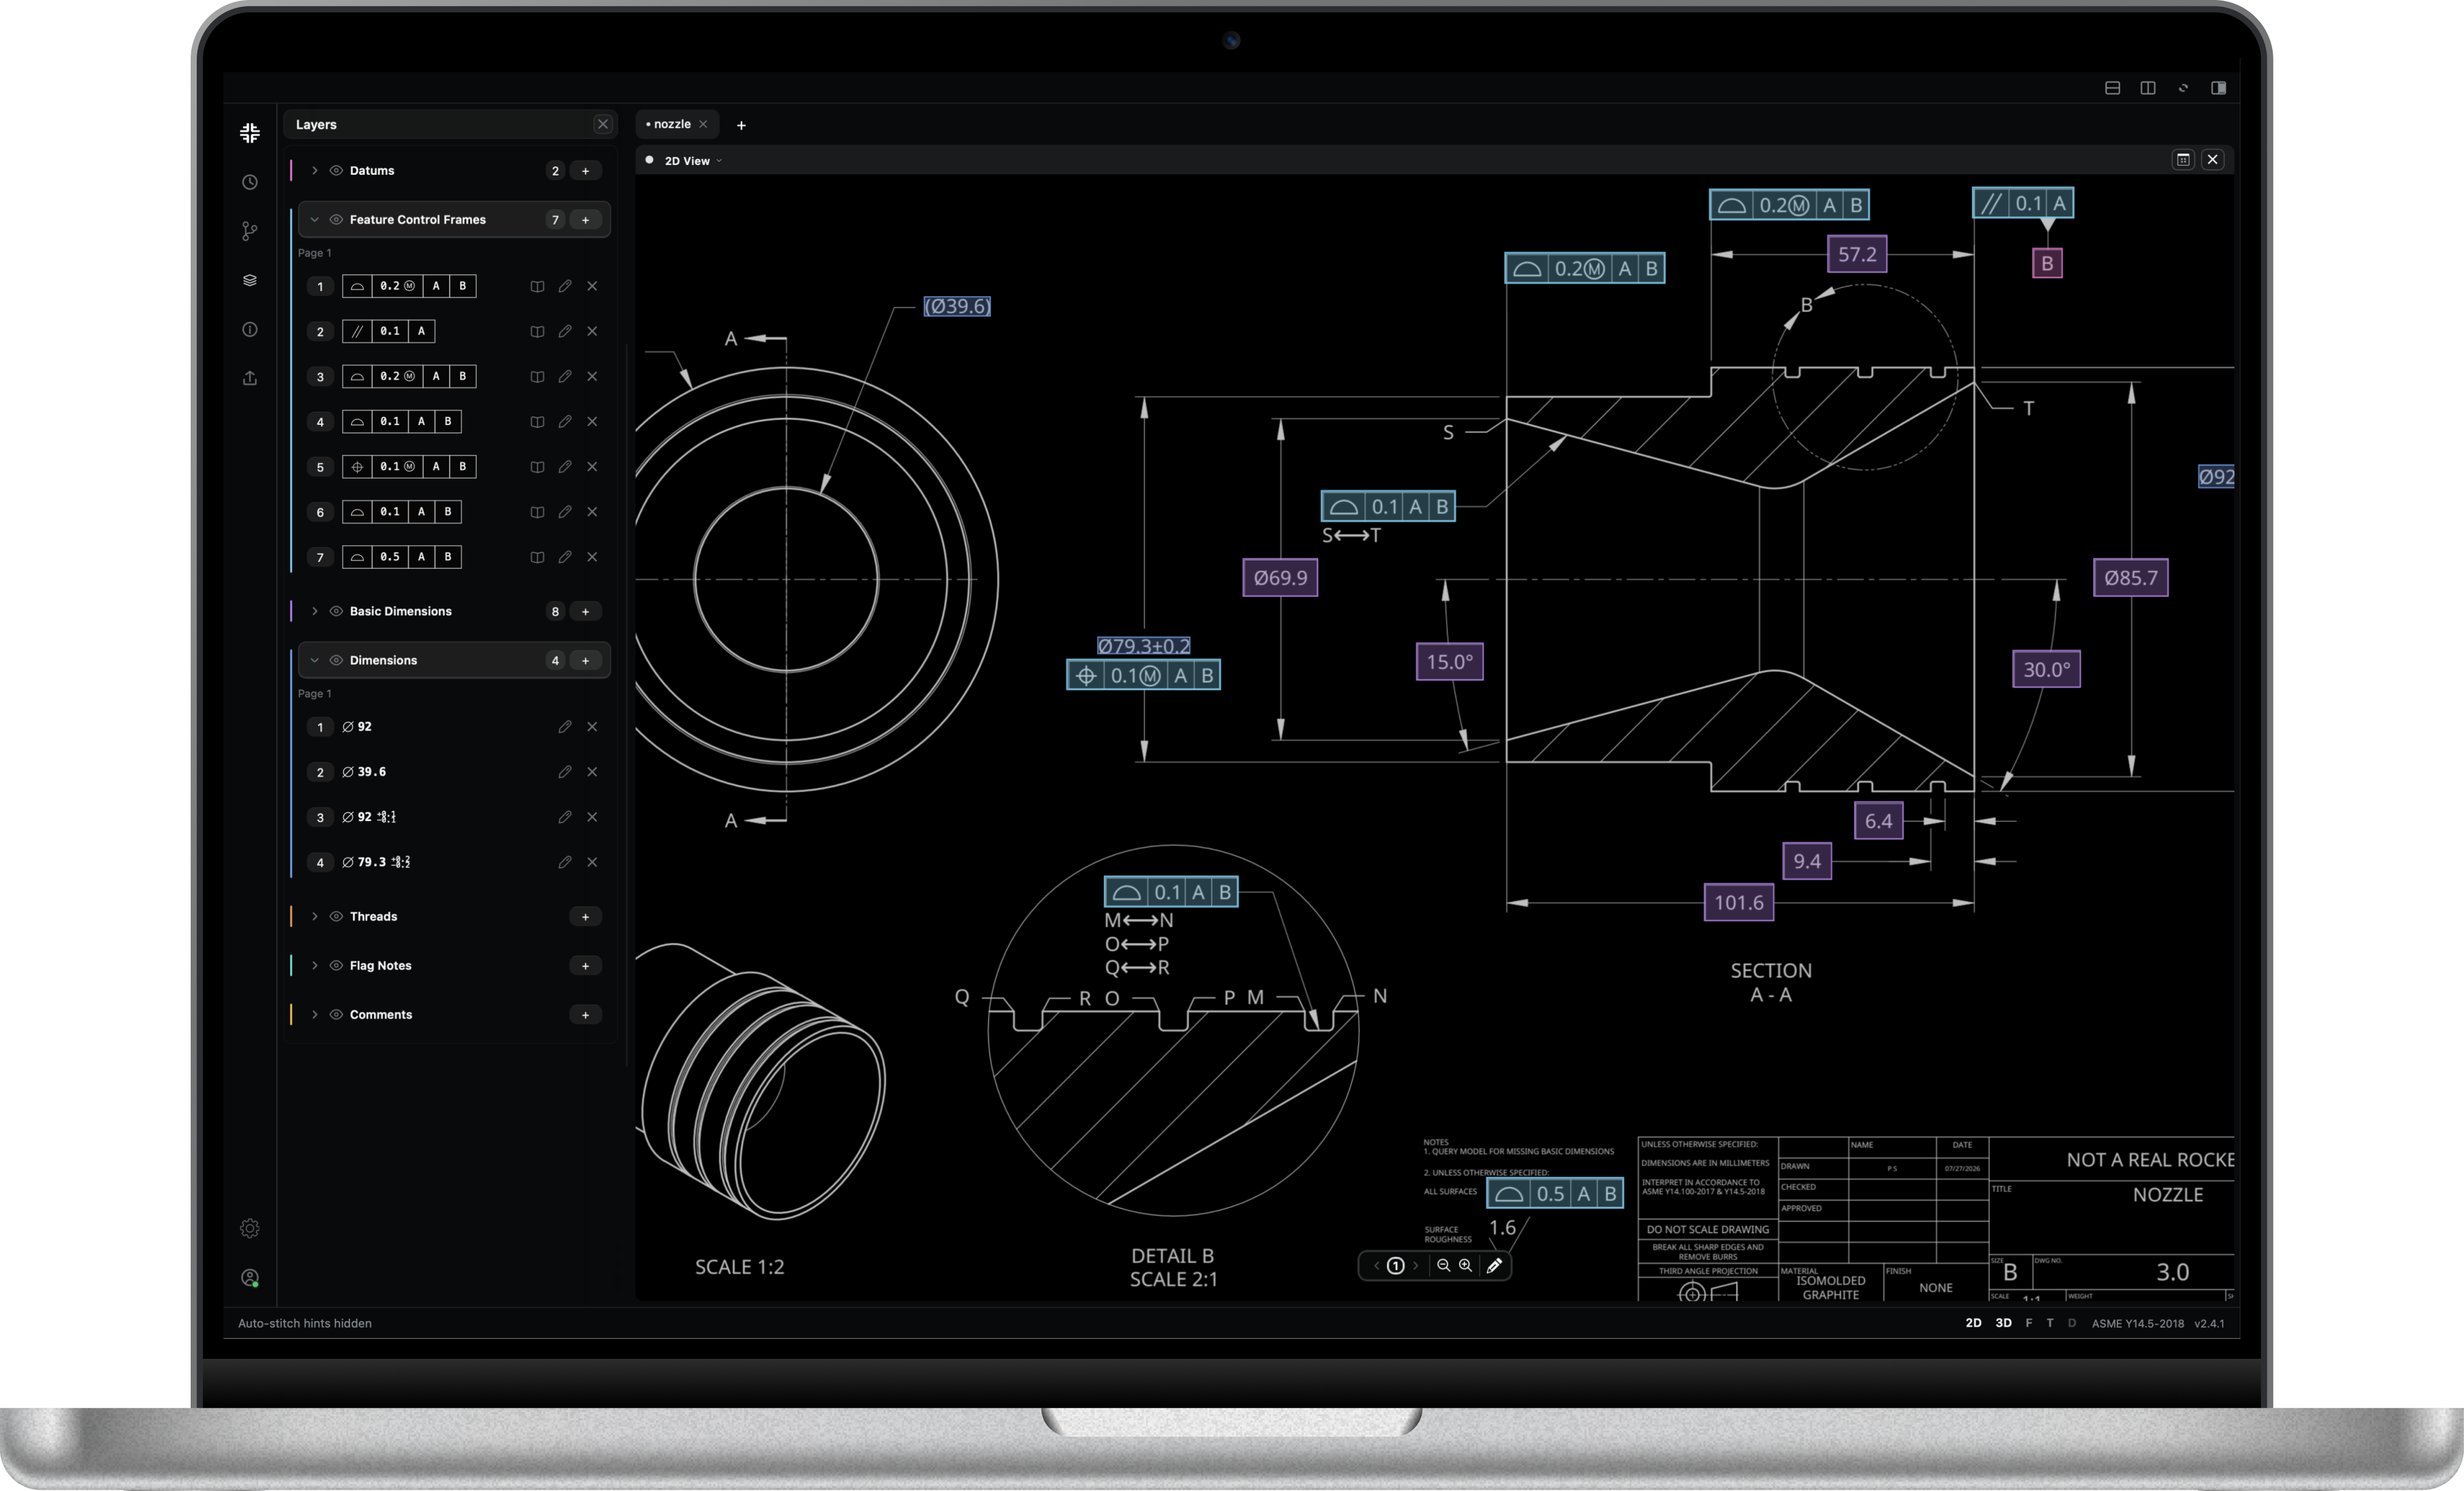Toggle vertical split layout icon top right

[2147, 88]
